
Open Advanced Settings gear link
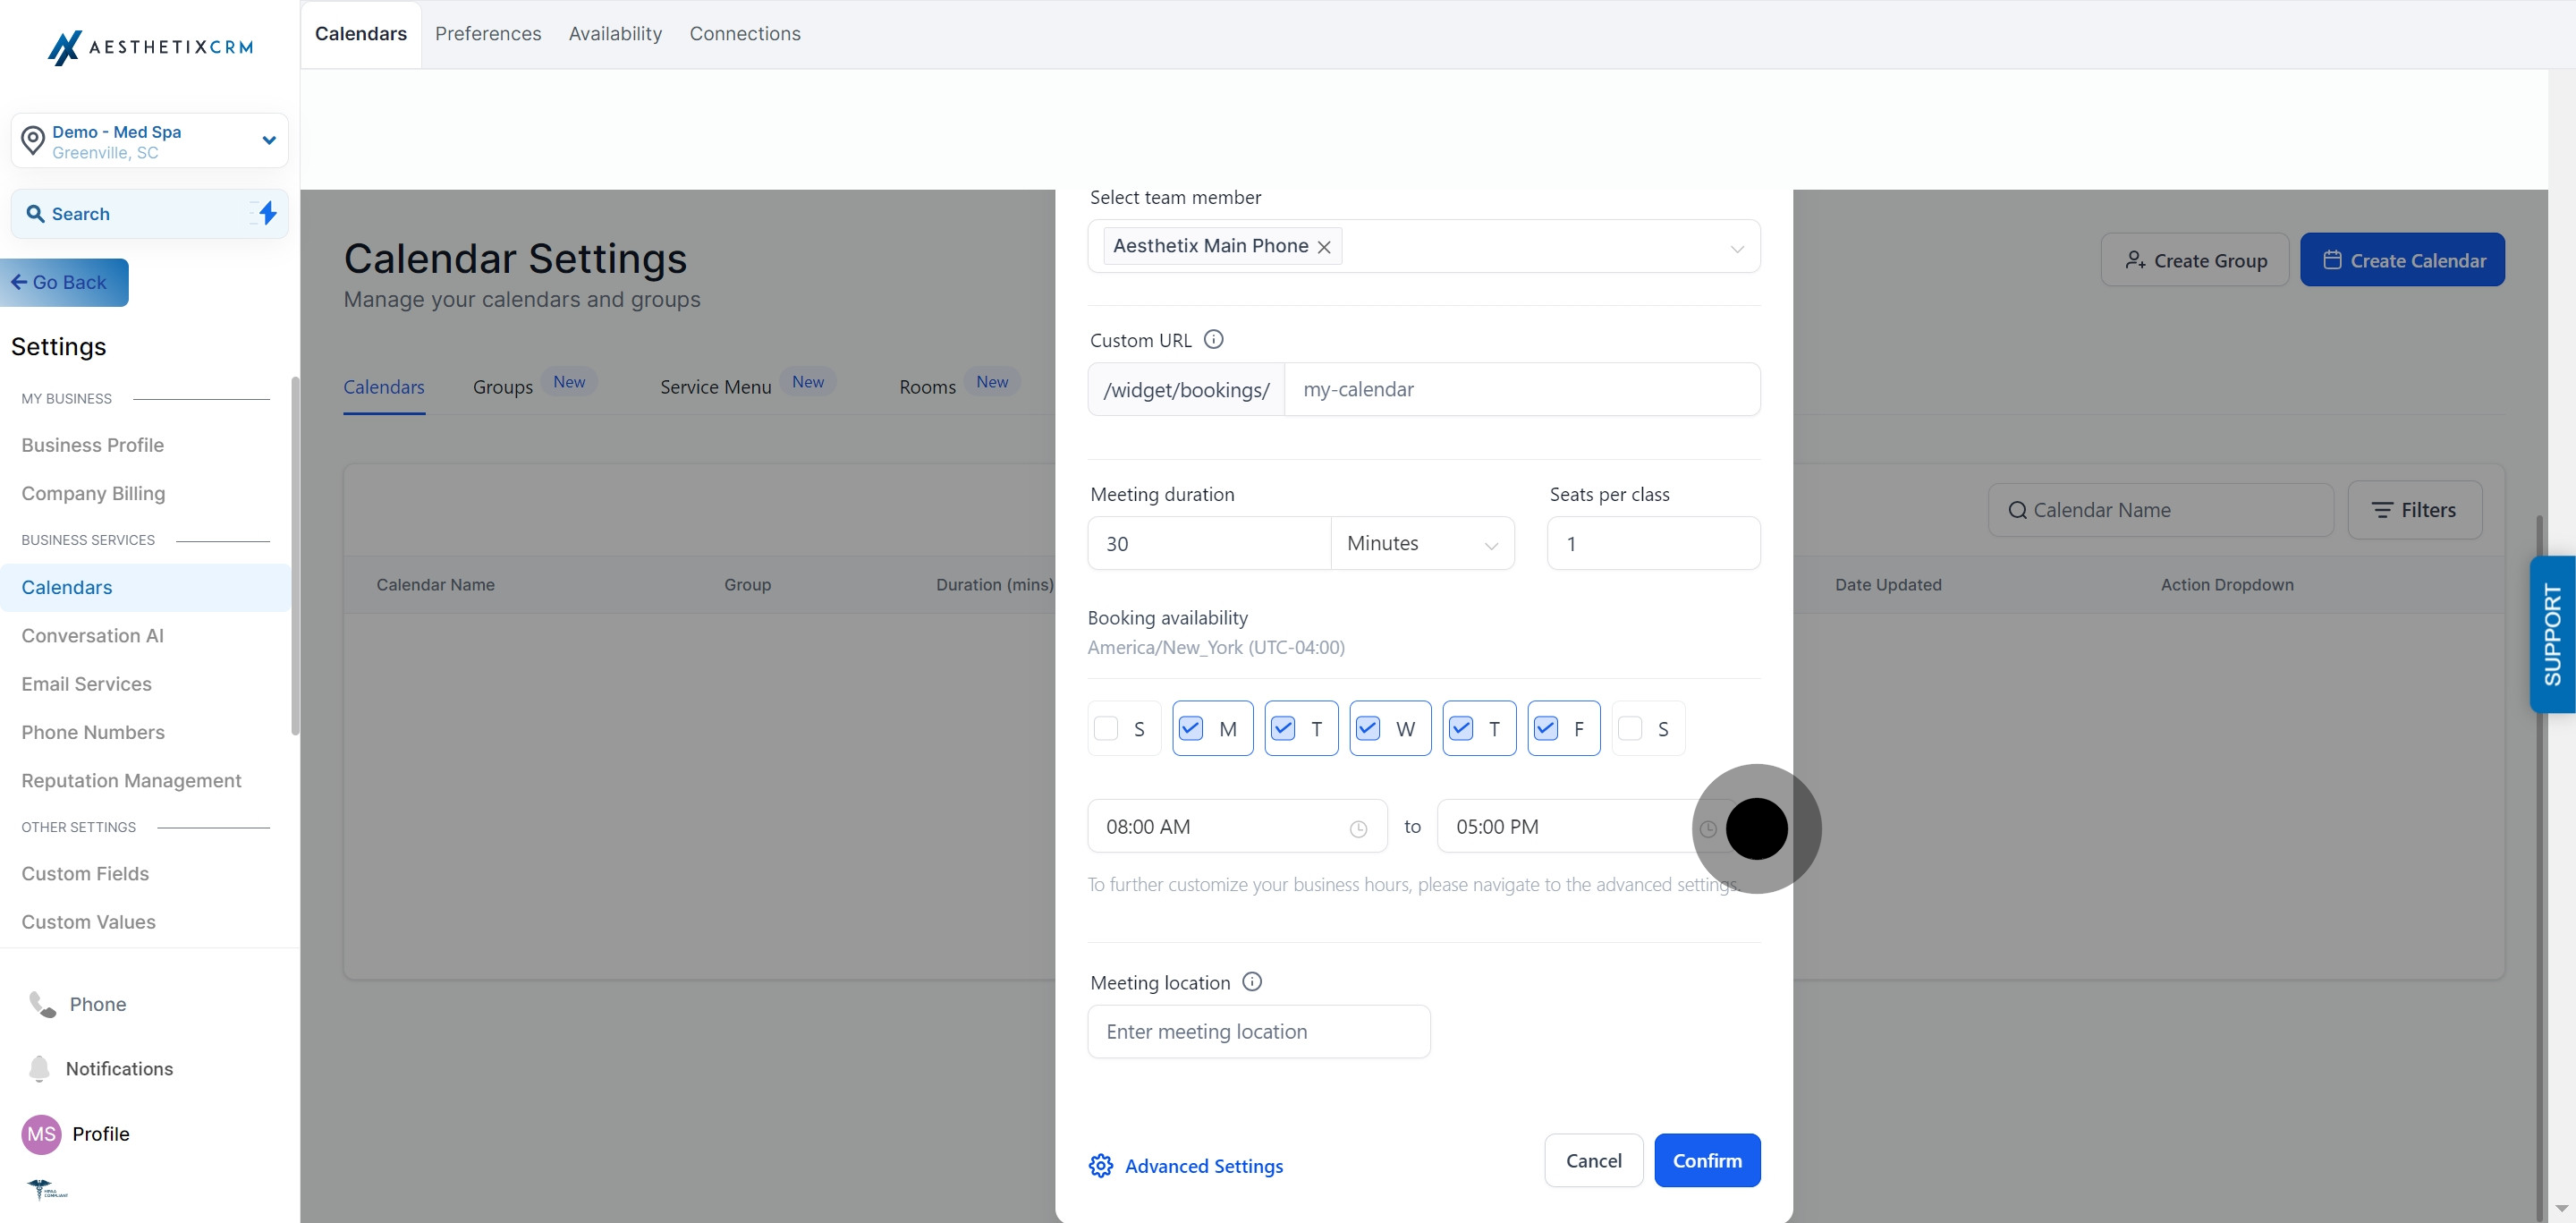coord(1186,1166)
